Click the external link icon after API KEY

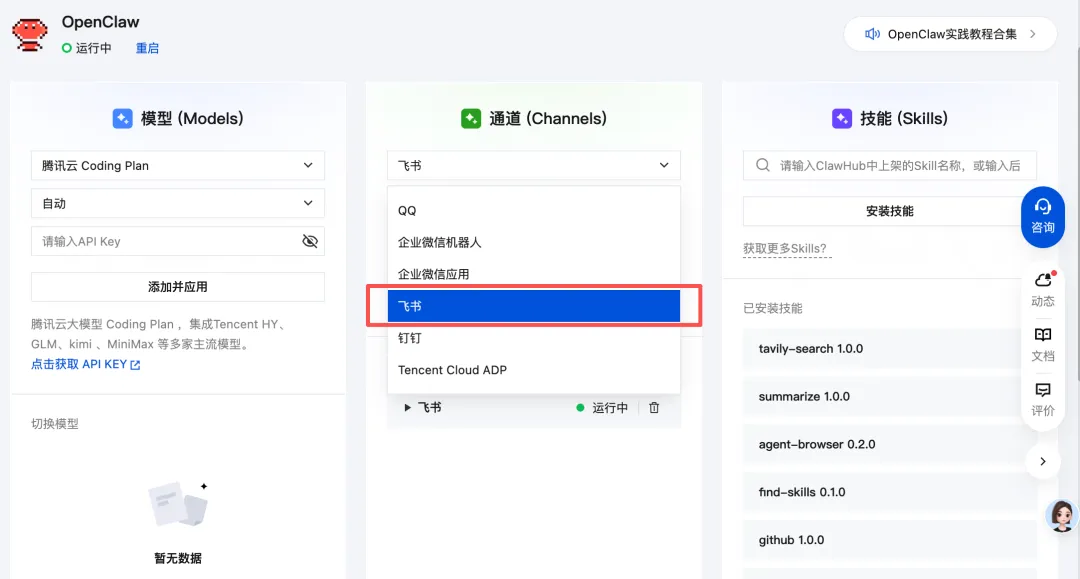135,365
